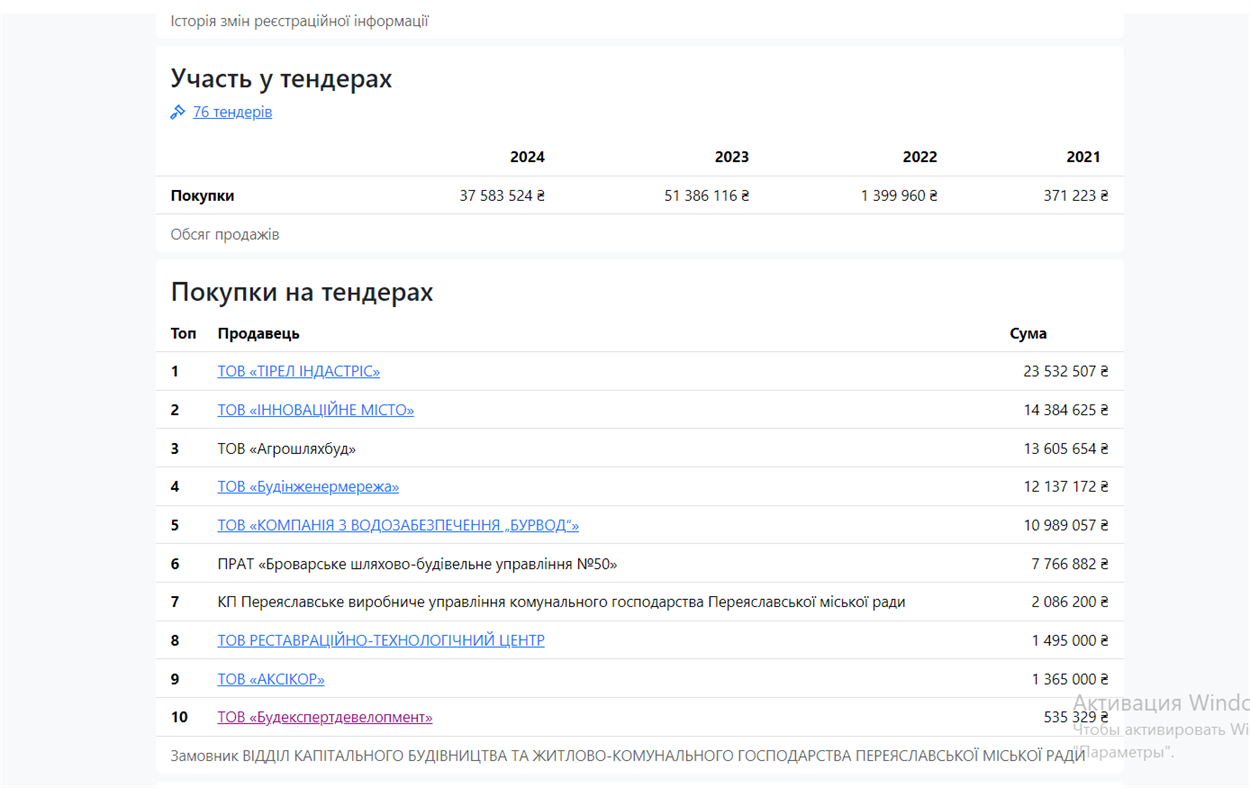Select the 7 766 882 ₴ amount

click(1070, 564)
